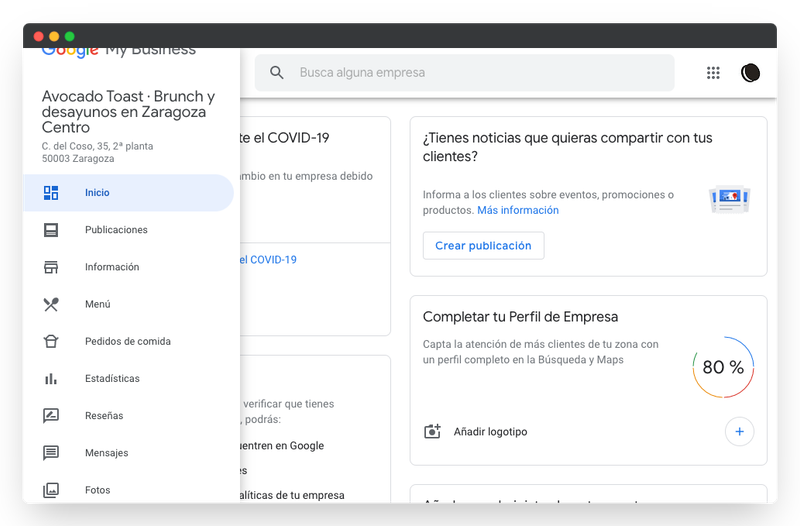800x526 pixels.
Task: Click the Google My Business logo
Action: [118, 51]
